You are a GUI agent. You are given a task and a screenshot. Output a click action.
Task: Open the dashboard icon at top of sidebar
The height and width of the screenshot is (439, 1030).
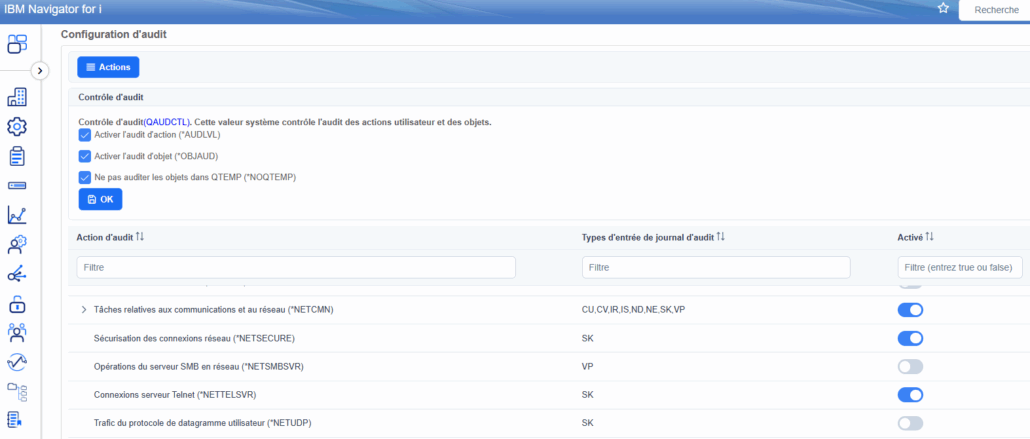[17, 44]
